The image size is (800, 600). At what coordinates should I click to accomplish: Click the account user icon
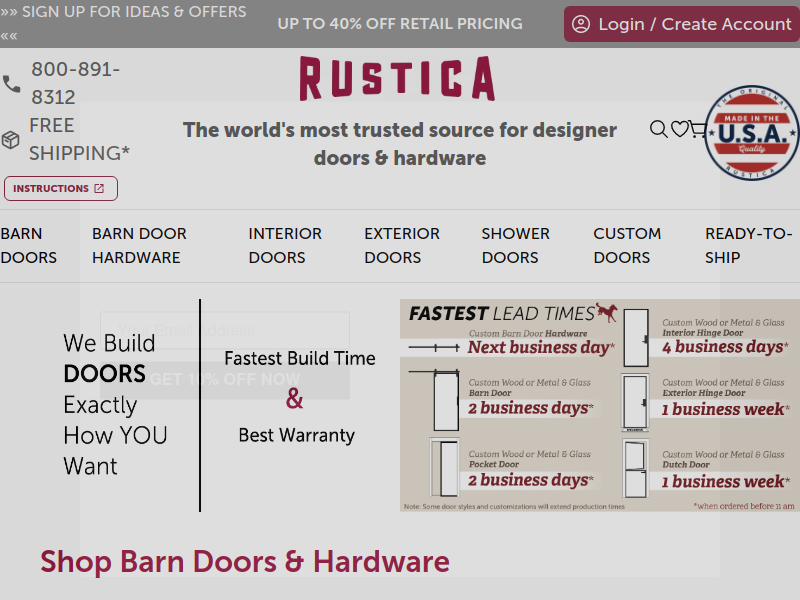pyautogui.click(x=581, y=24)
